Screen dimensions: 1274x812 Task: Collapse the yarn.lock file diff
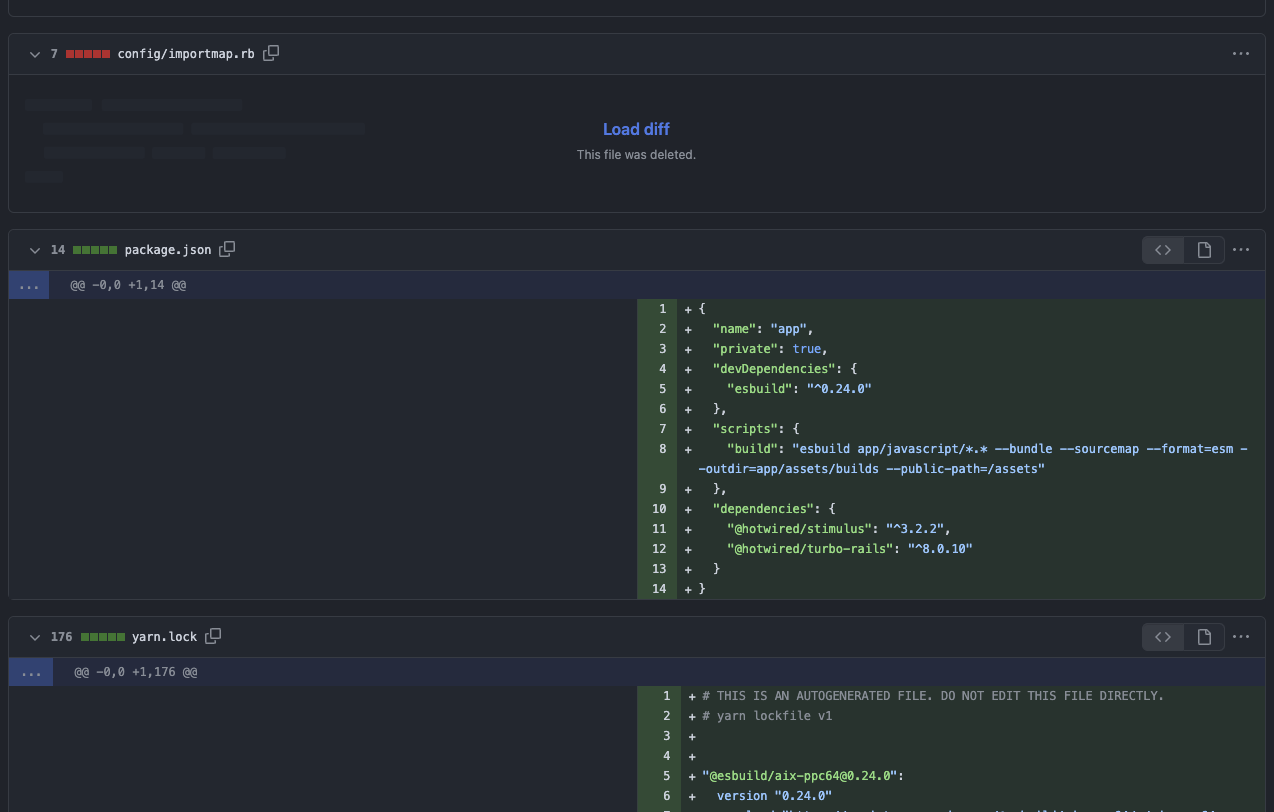pyautogui.click(x=35, y=637)
